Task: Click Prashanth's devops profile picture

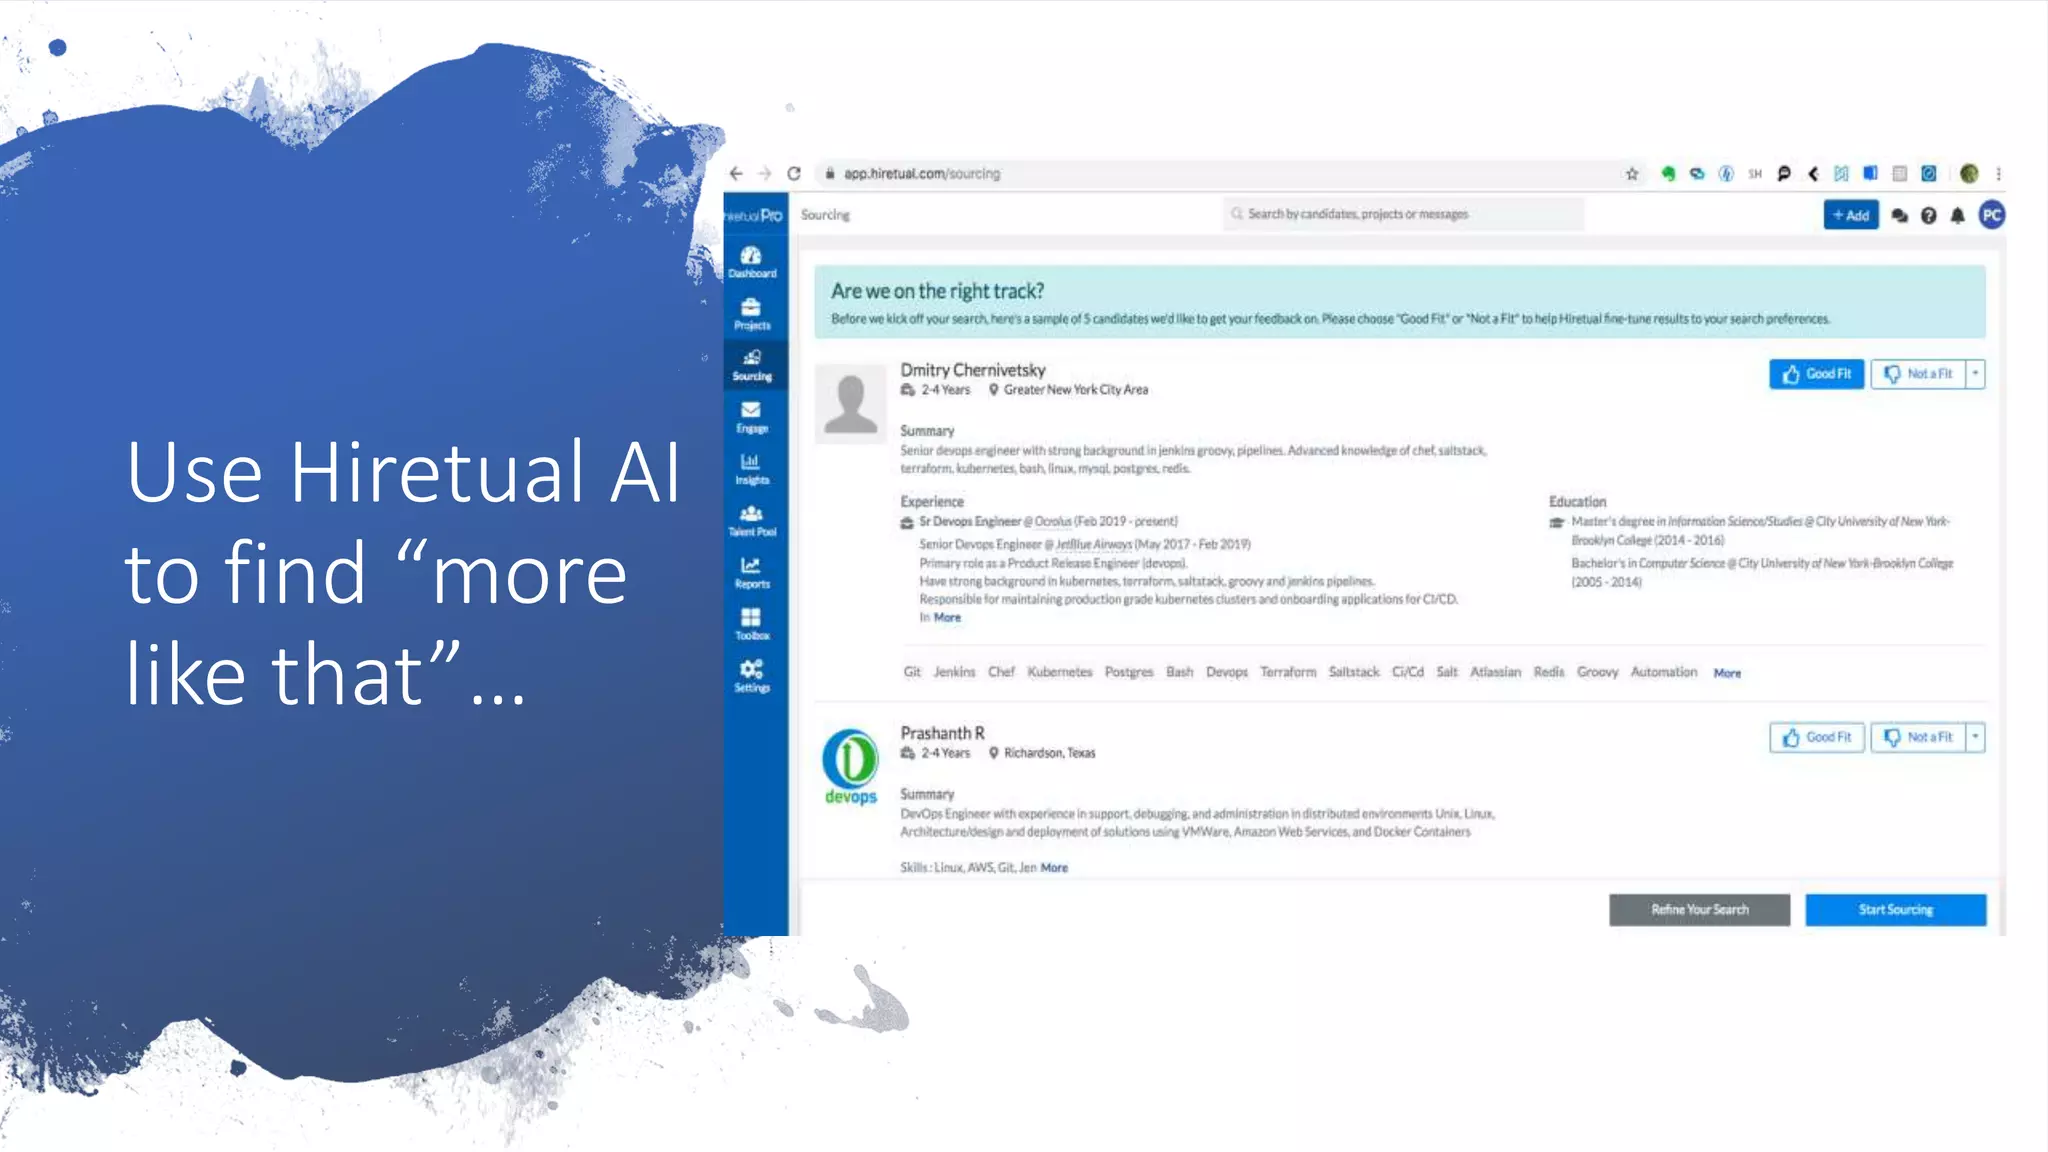Action: coord(850,766)
